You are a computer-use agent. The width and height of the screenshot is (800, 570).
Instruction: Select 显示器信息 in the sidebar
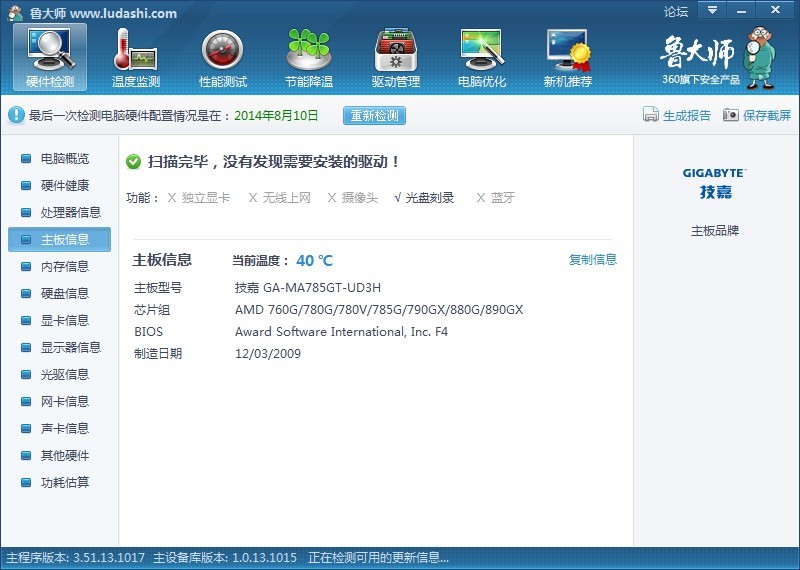tap(59, 348)
